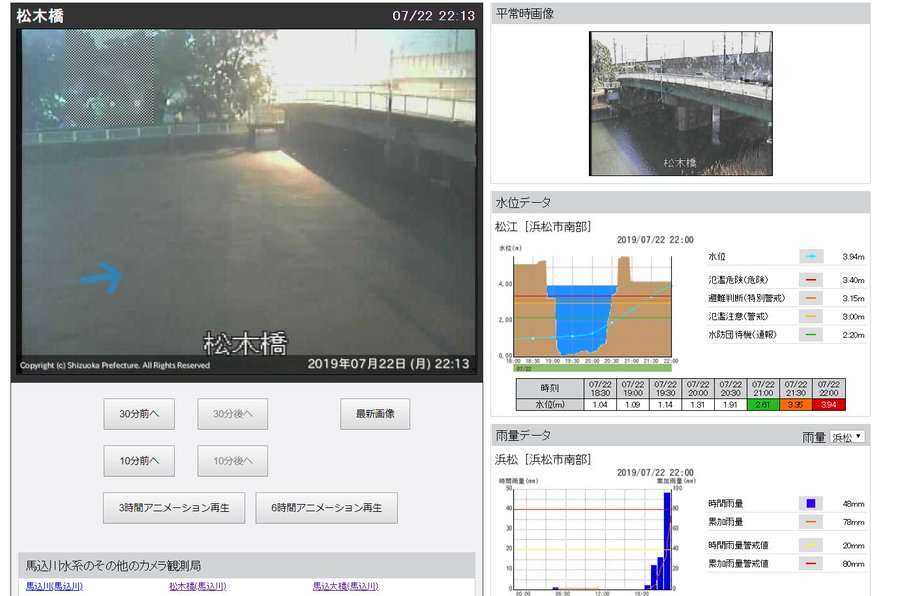Click the 平常時画像 section header

[680, 14]
